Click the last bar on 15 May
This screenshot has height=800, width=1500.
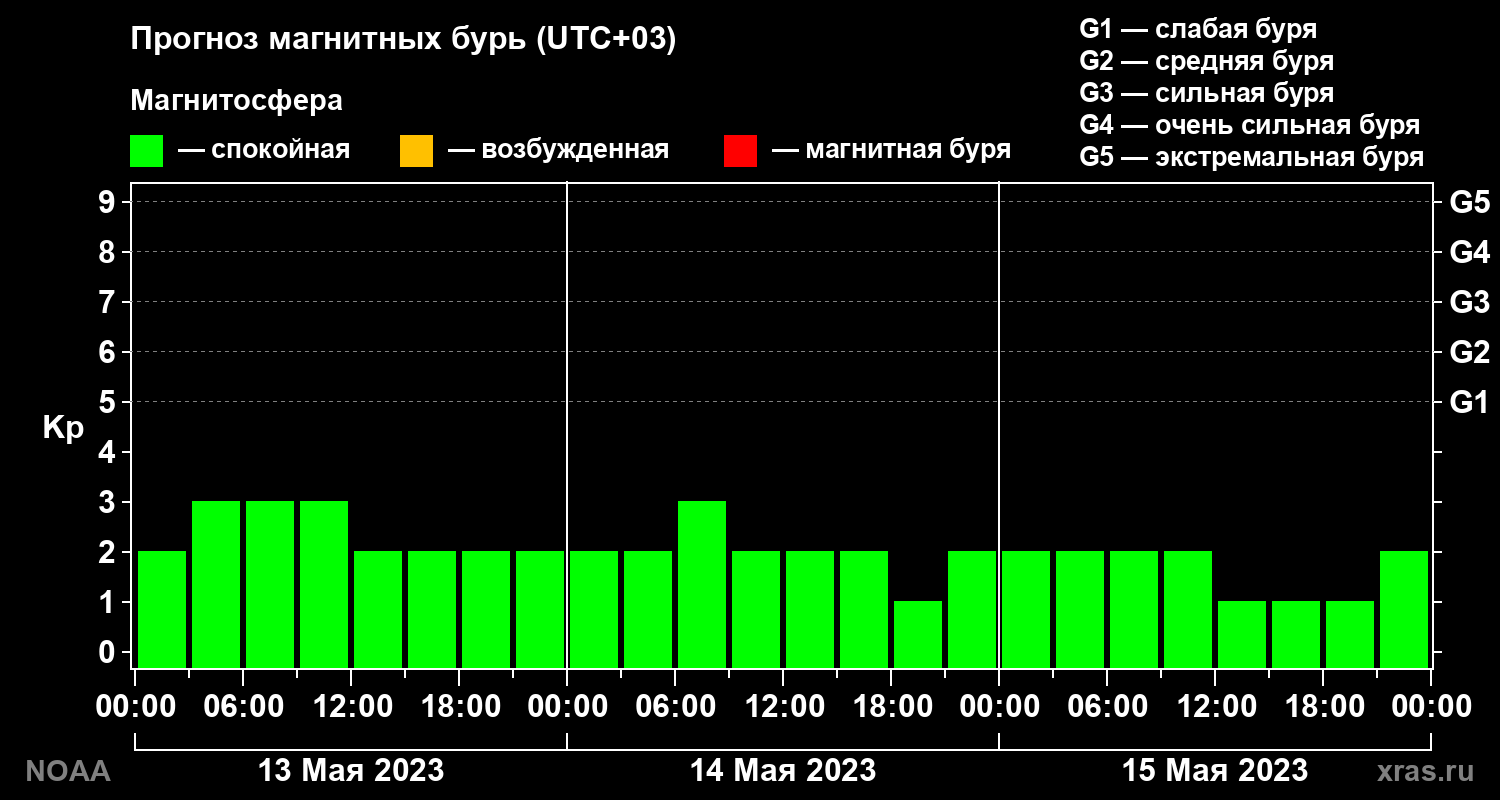[1404, 609]
